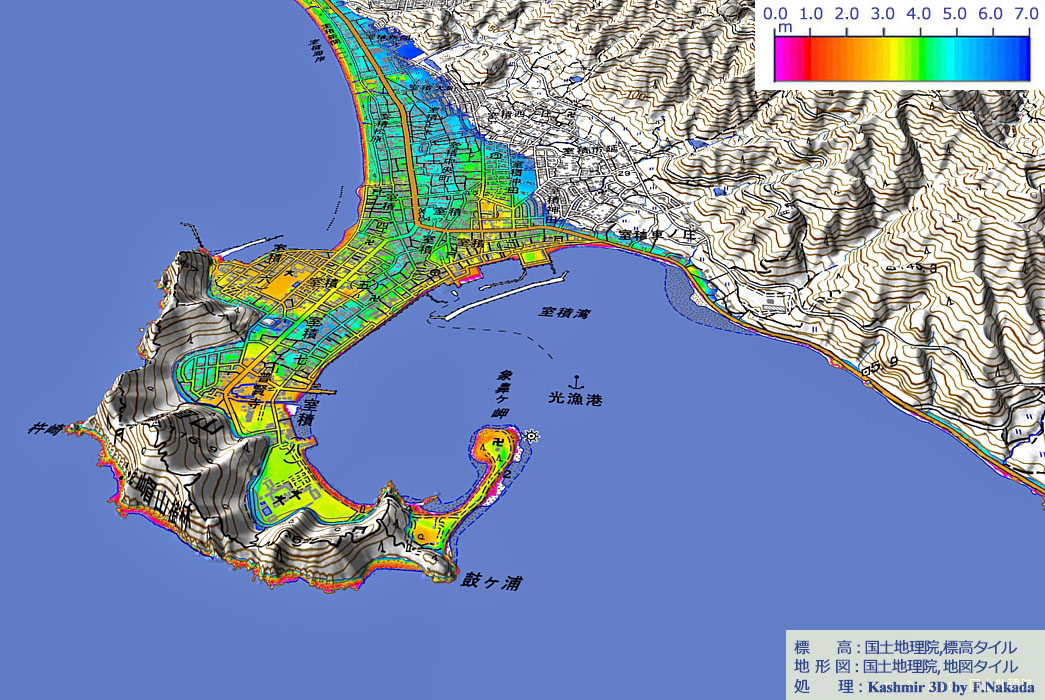Click the 鼓ヶ浦 place name
This screenshot has height=700, width=1045.
coord(490,582)
